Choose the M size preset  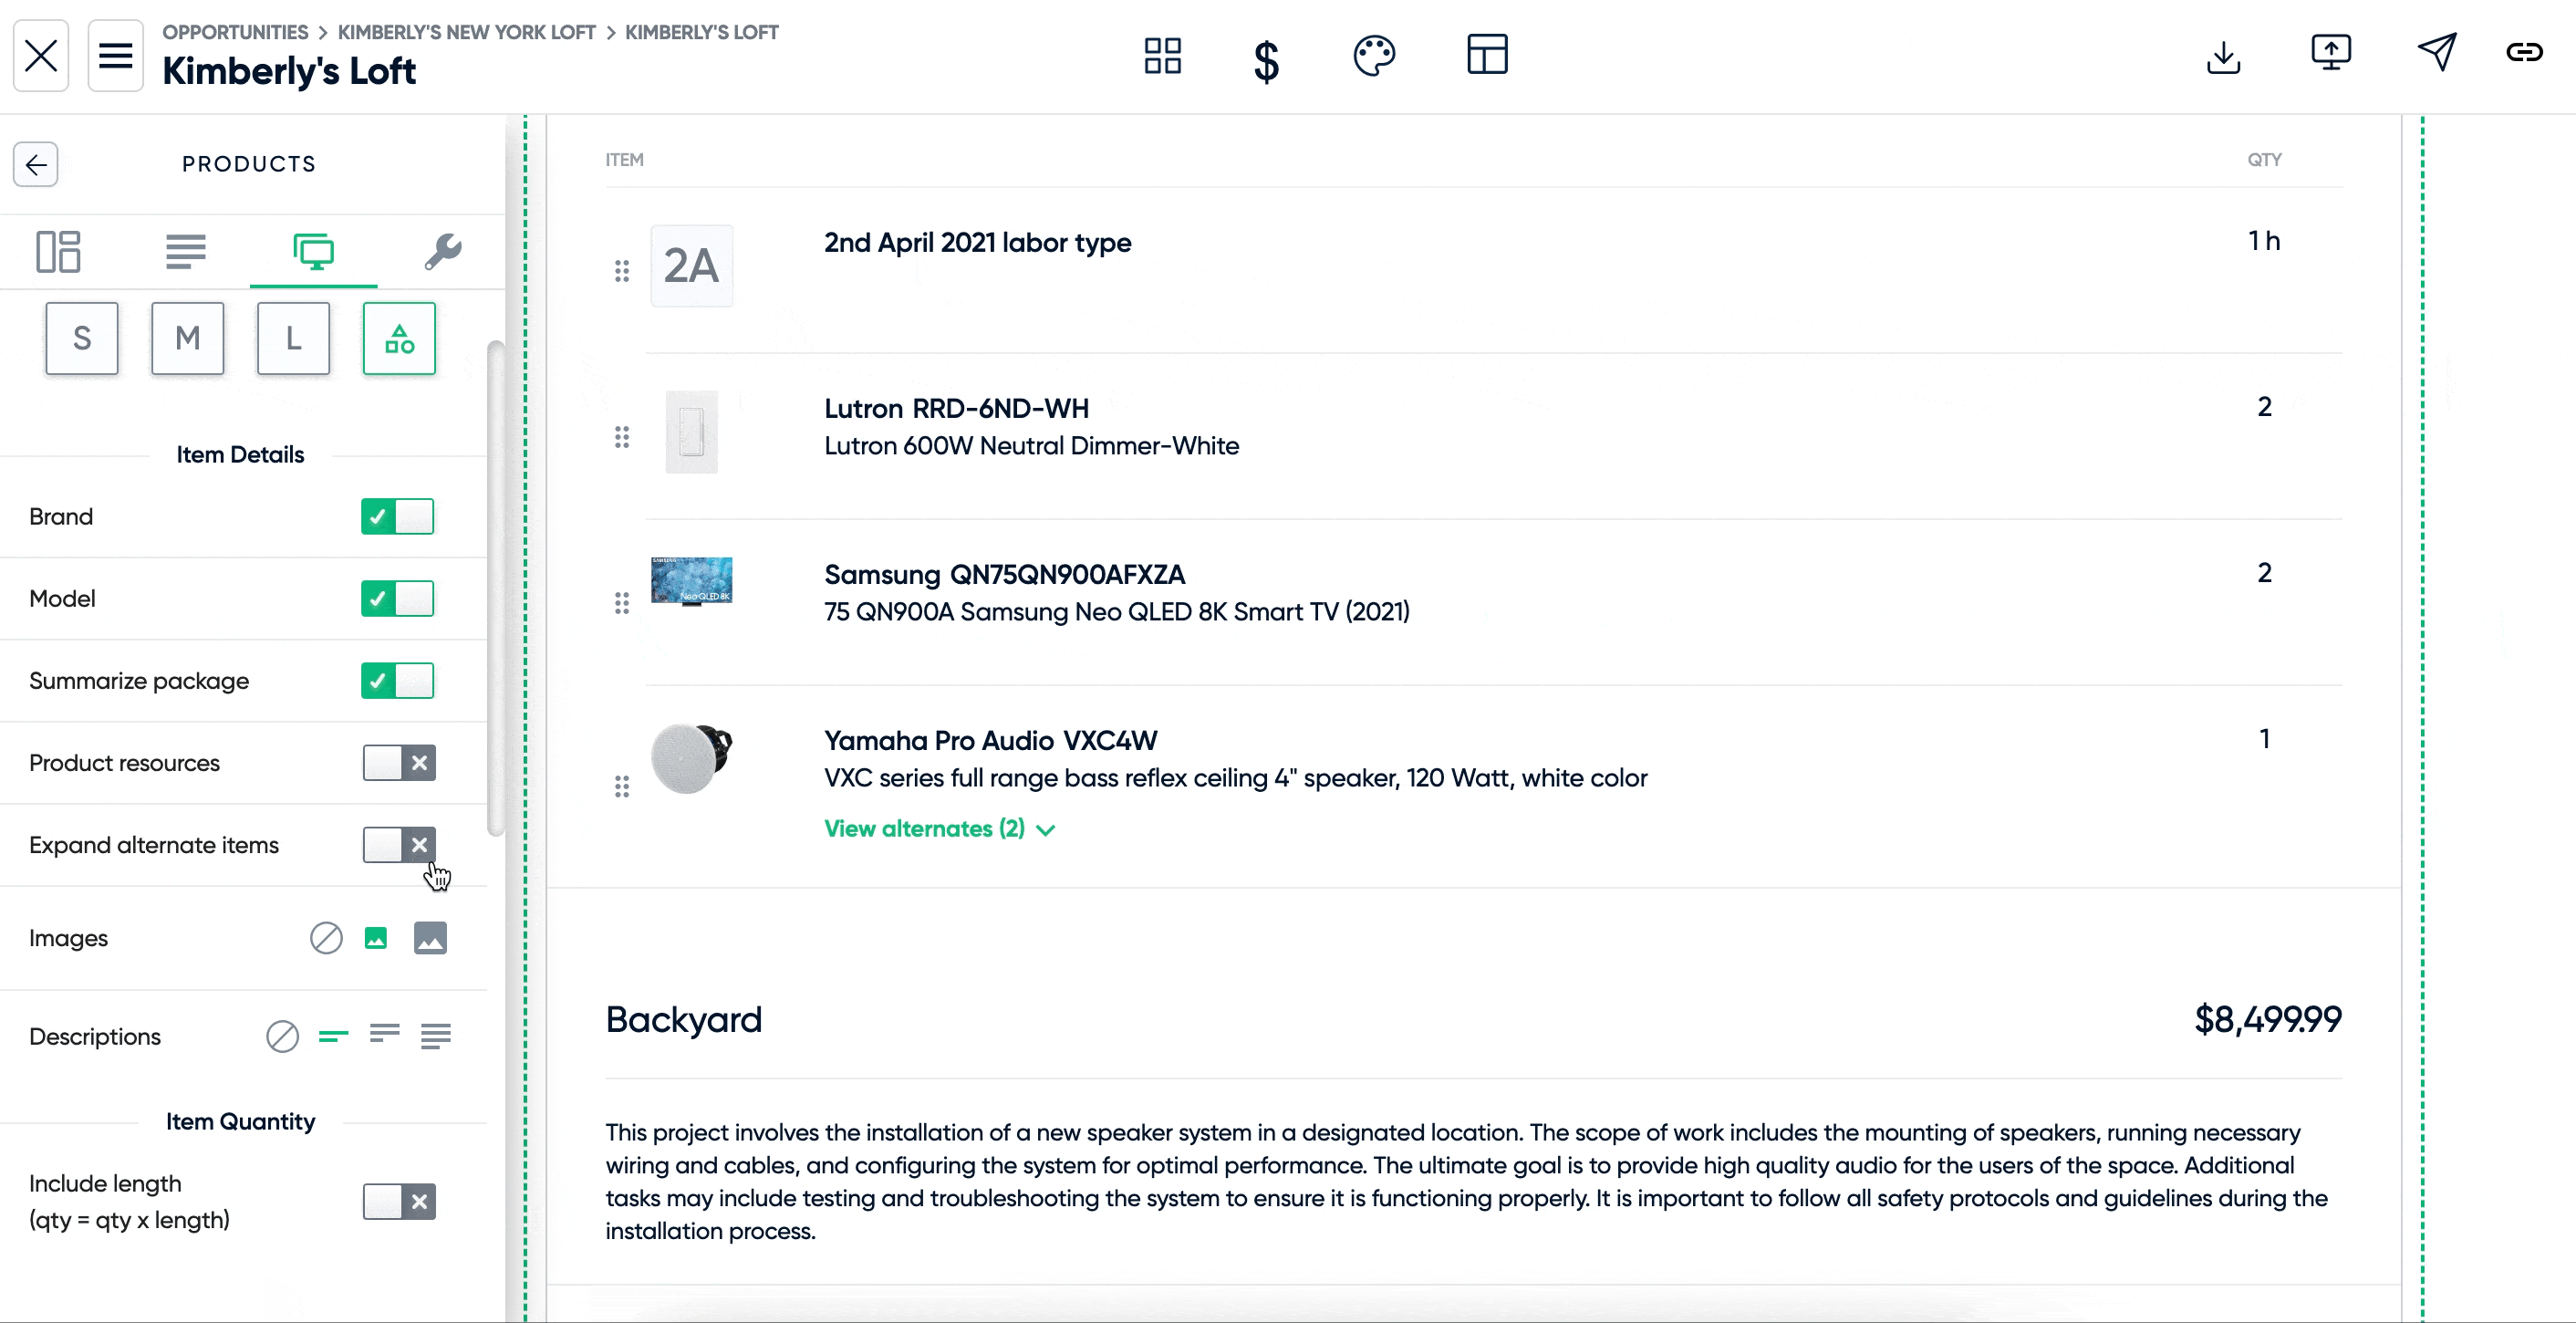[x=187, y=338]
